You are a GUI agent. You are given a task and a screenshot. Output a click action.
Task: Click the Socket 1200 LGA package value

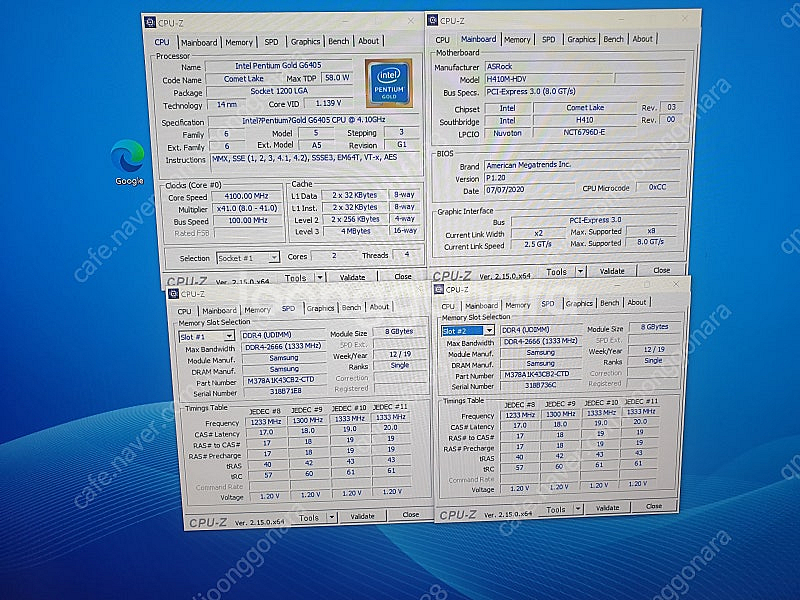point(279,91)
